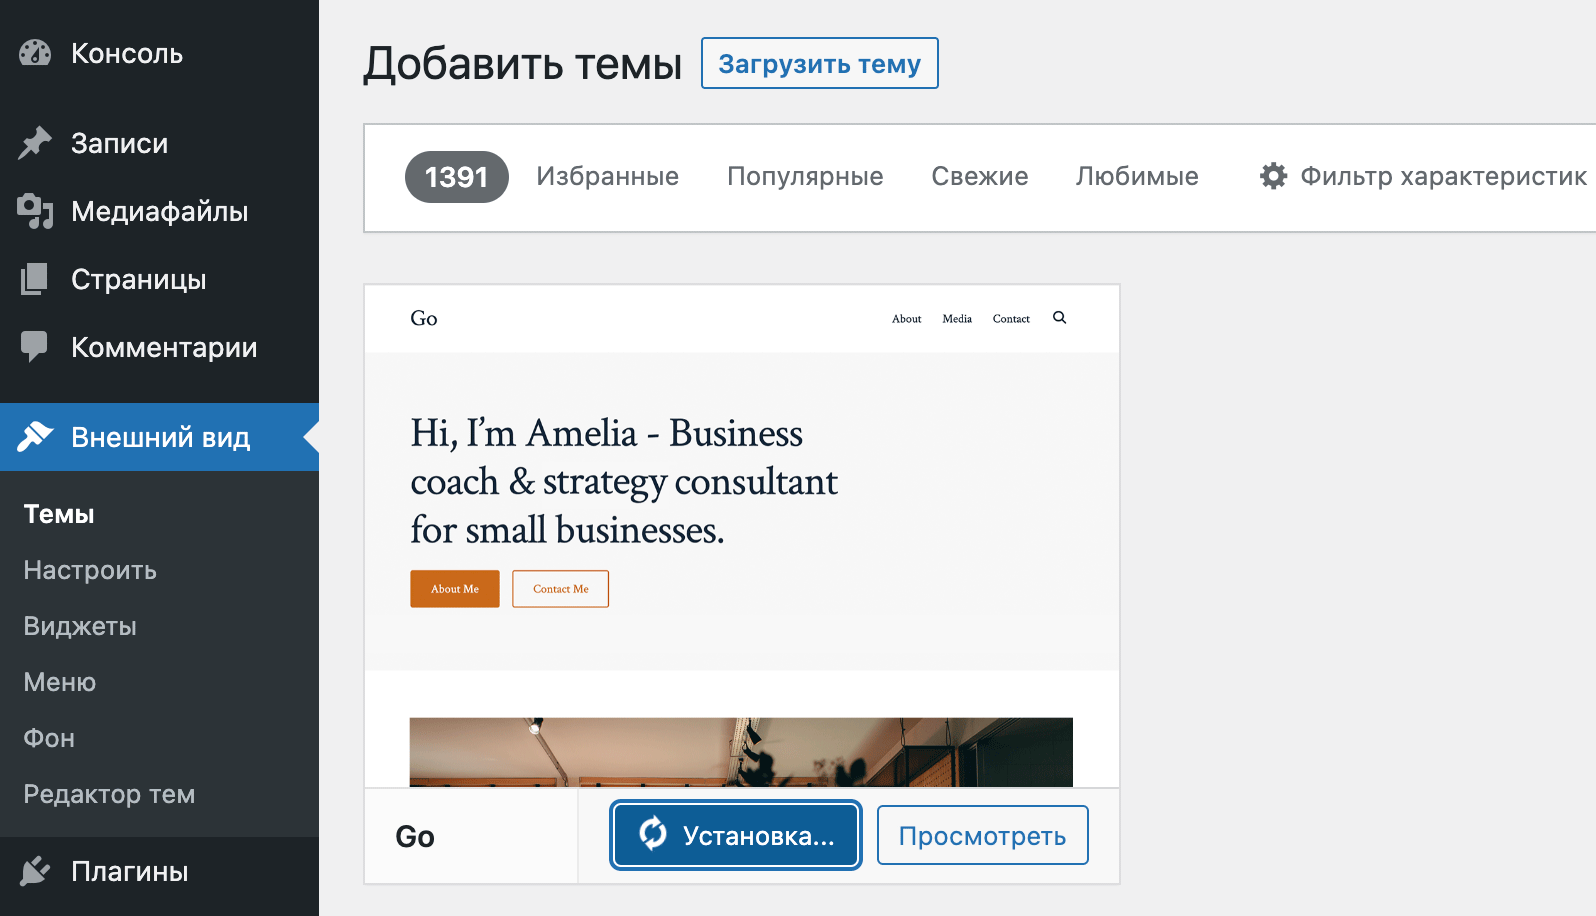The image size is (1596, 916).
Task: Expand the Фильтр характеристик filter
Action: (x=1423, y=177)
